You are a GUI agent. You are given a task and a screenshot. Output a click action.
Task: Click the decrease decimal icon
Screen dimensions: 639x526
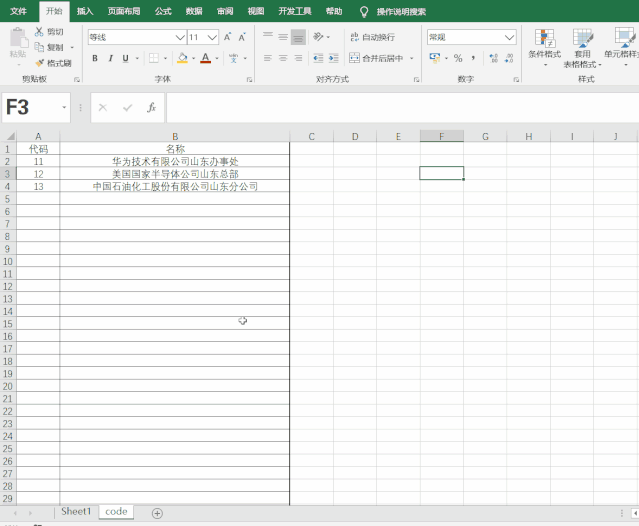tap(509, 58)
